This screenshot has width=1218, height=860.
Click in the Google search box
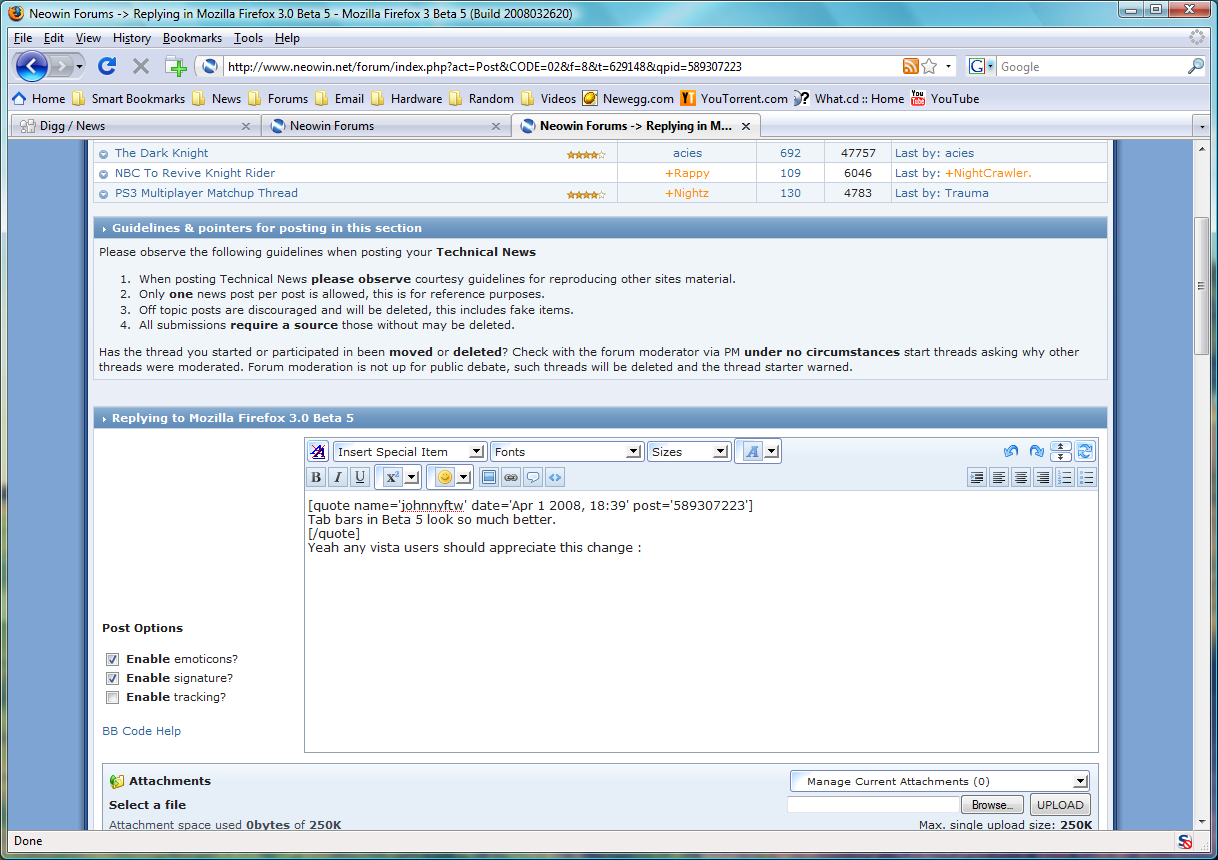click(1090, 67)
